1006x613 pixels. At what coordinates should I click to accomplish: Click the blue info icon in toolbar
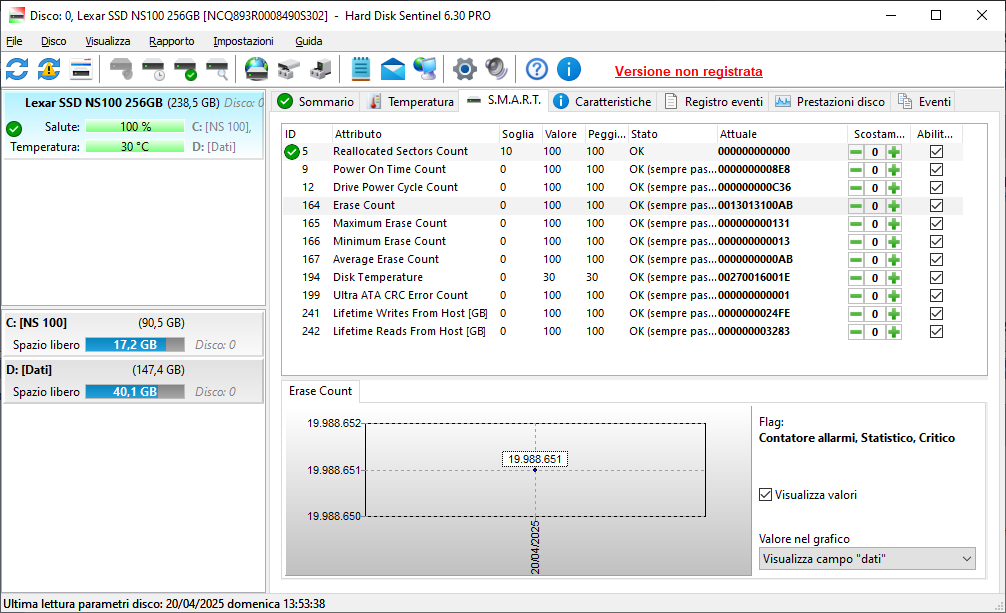coord(568,69)
